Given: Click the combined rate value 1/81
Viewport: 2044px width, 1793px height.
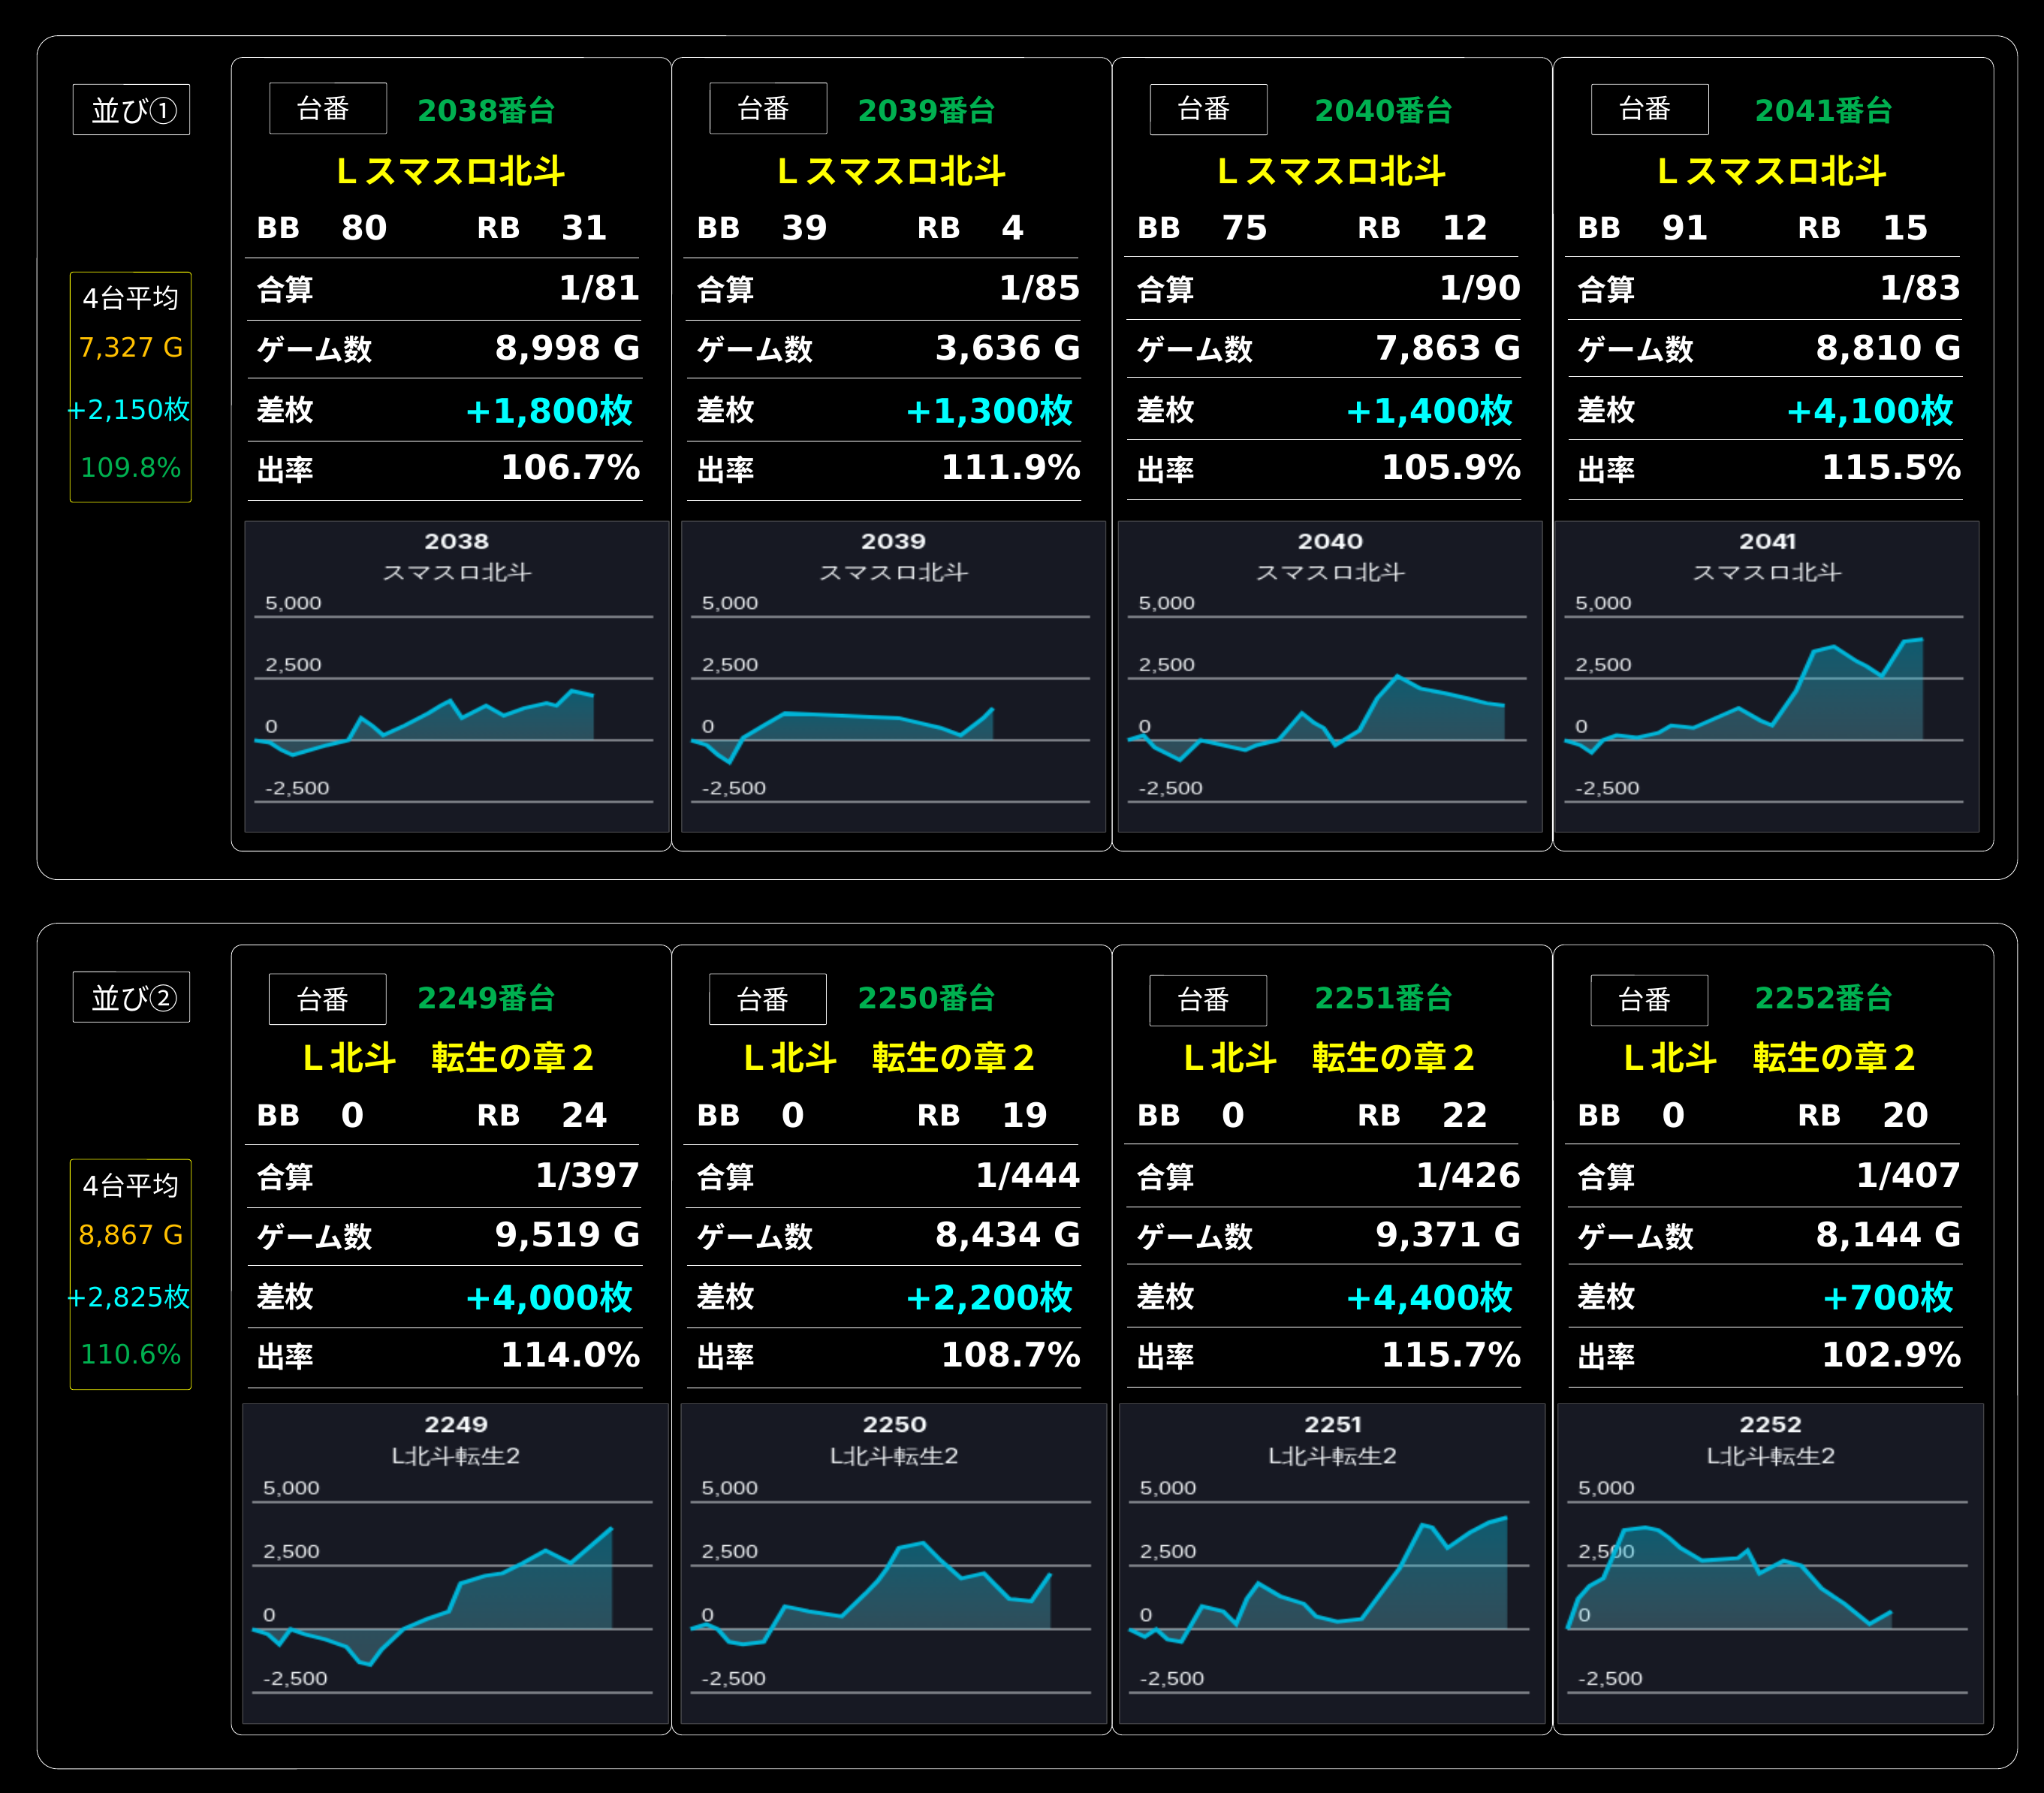Looking at the screenshot, I should [599, 289].
